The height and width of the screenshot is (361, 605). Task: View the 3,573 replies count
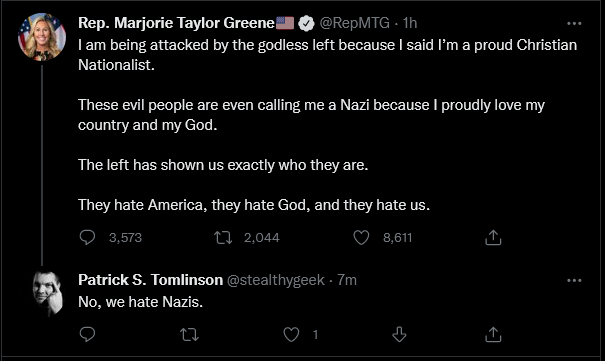pyautogui.click(x=125, y=238)
